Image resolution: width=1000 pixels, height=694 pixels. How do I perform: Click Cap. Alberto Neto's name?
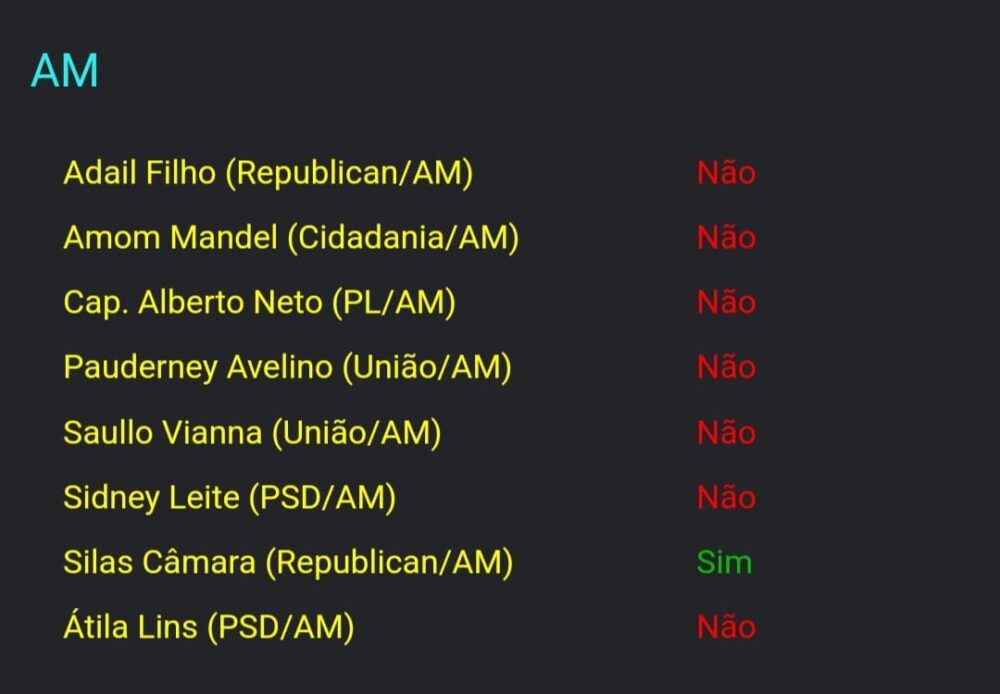click(x=193, y=303)
